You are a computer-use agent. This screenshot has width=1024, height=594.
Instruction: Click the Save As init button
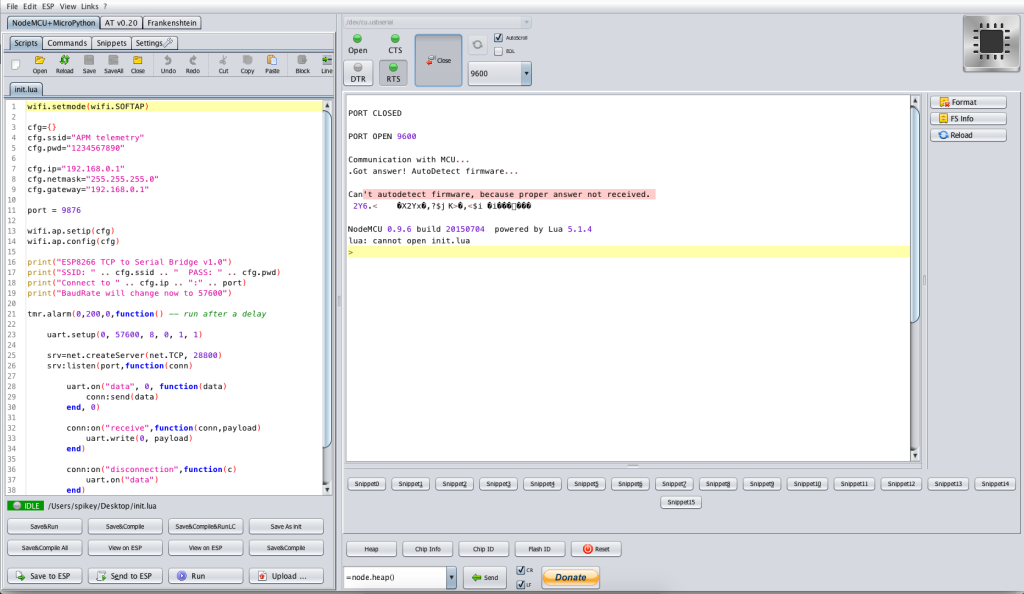(286, 526)
